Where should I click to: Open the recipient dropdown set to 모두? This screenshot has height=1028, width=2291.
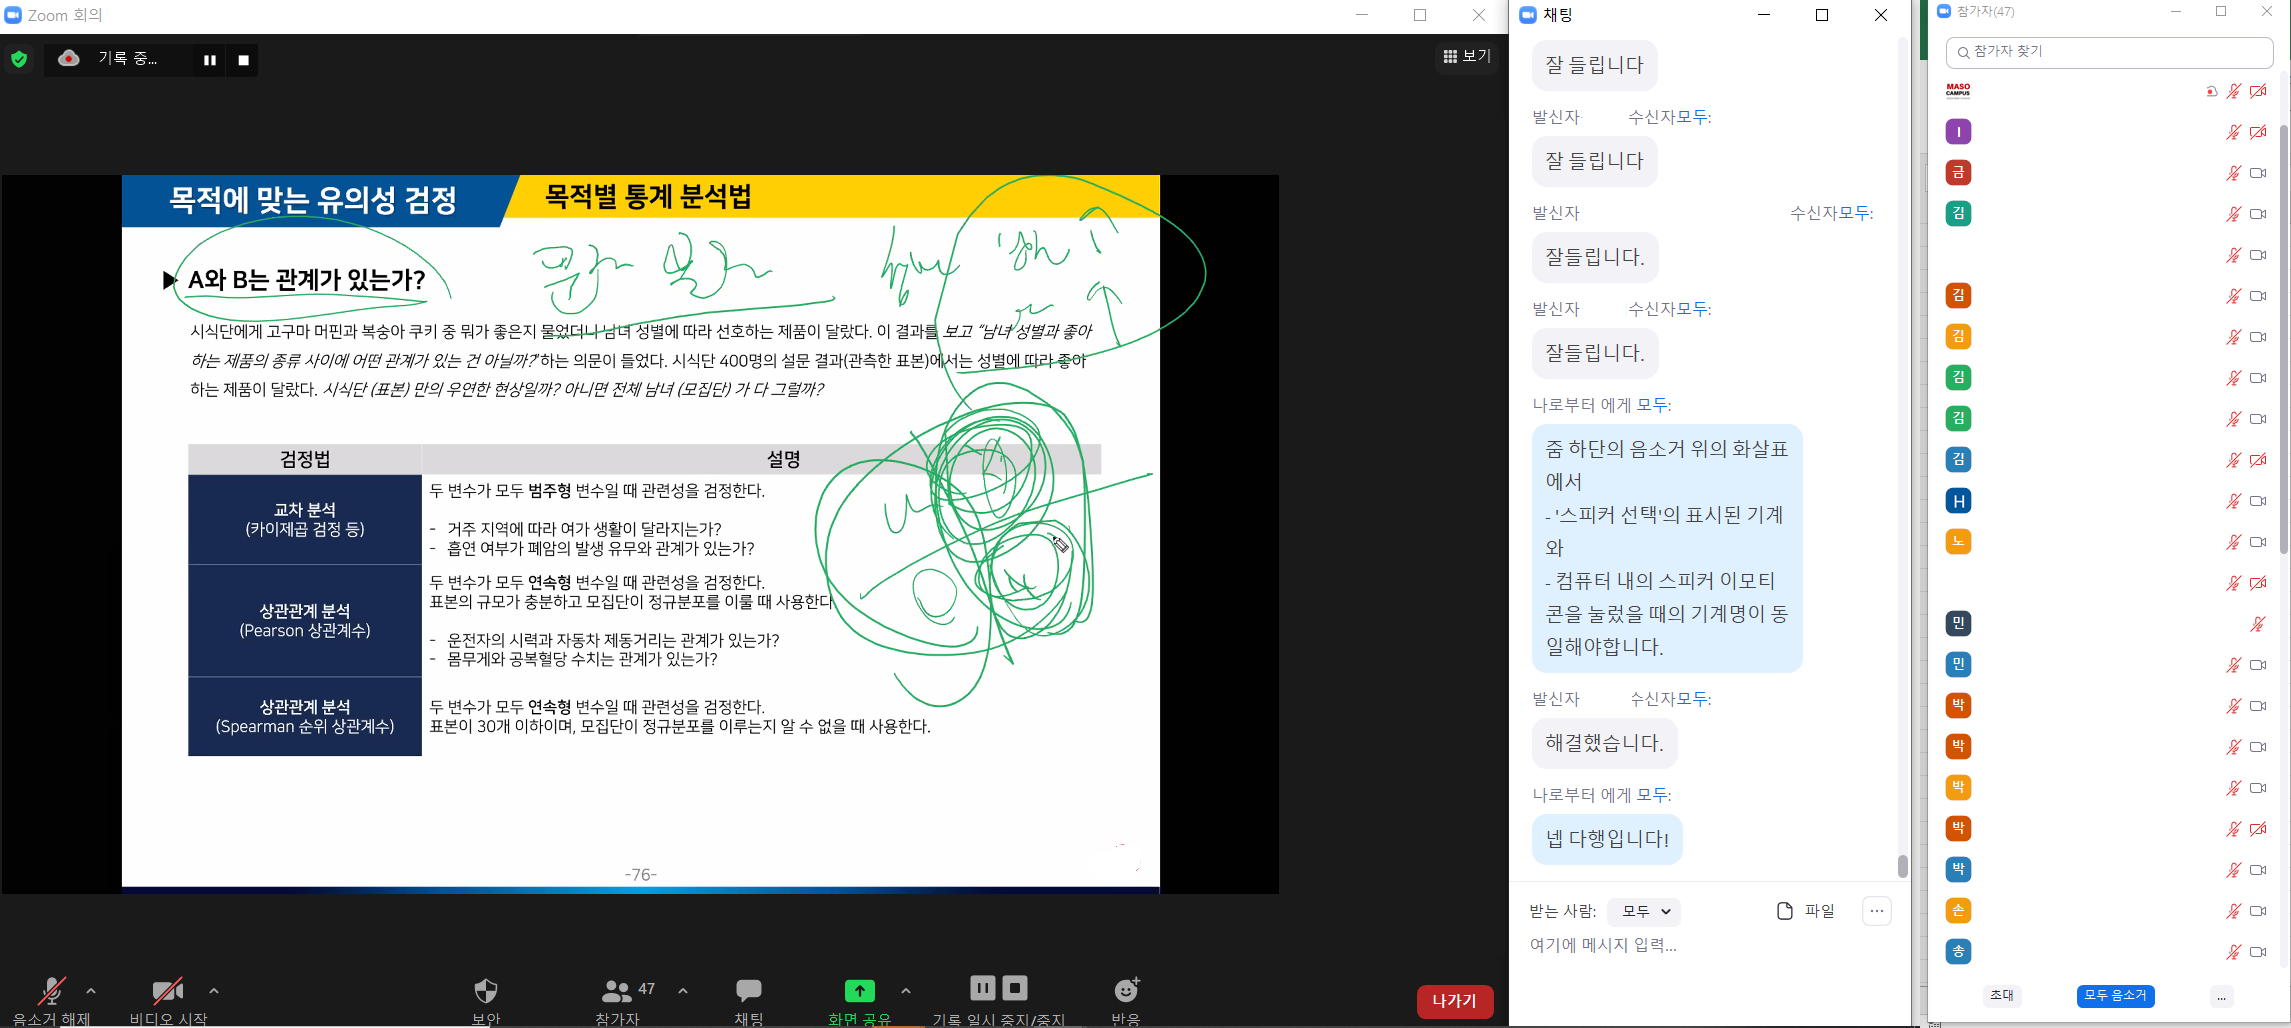[x=1644, y=911]
